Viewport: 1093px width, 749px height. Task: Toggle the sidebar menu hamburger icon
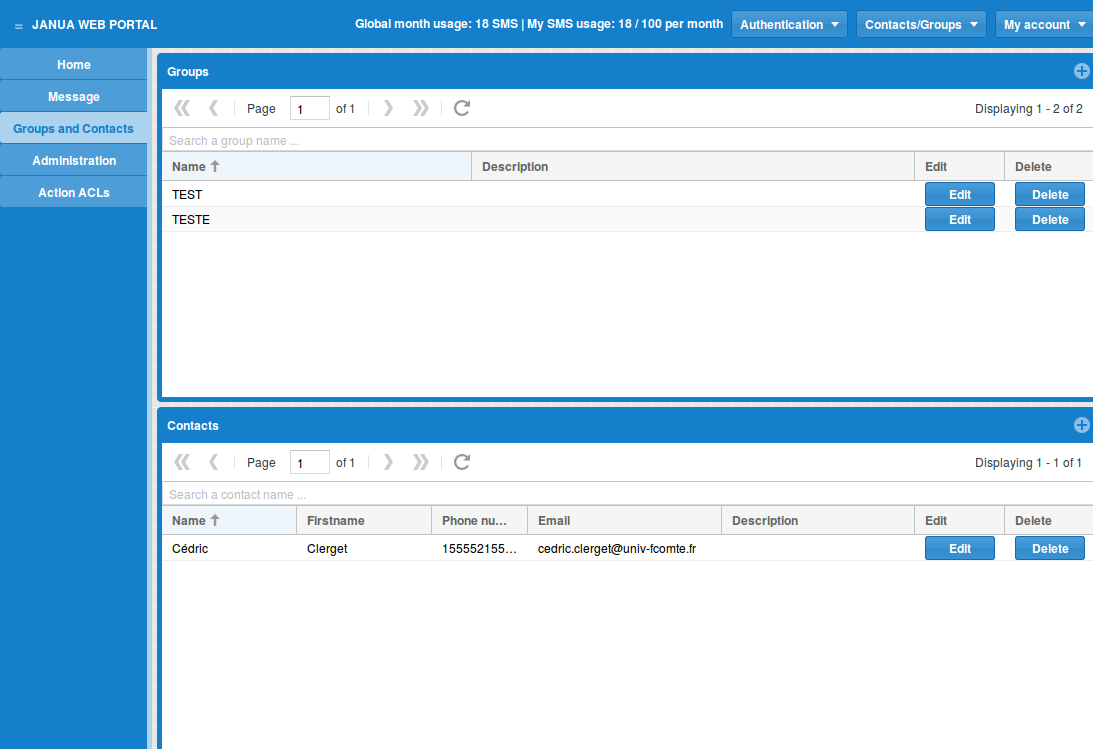pos(19,26)
